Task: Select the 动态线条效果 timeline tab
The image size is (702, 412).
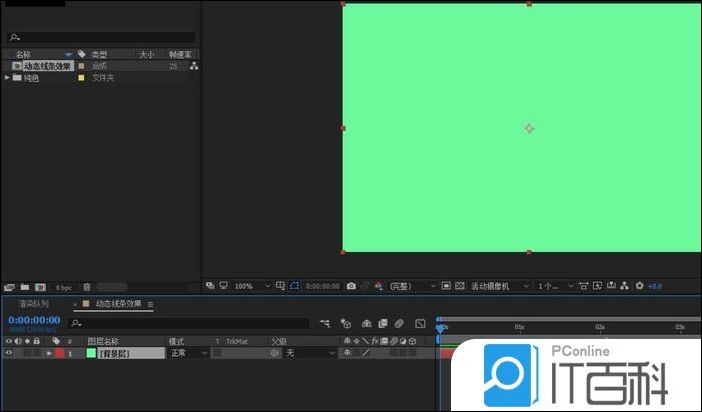Action: coord(118,304)
